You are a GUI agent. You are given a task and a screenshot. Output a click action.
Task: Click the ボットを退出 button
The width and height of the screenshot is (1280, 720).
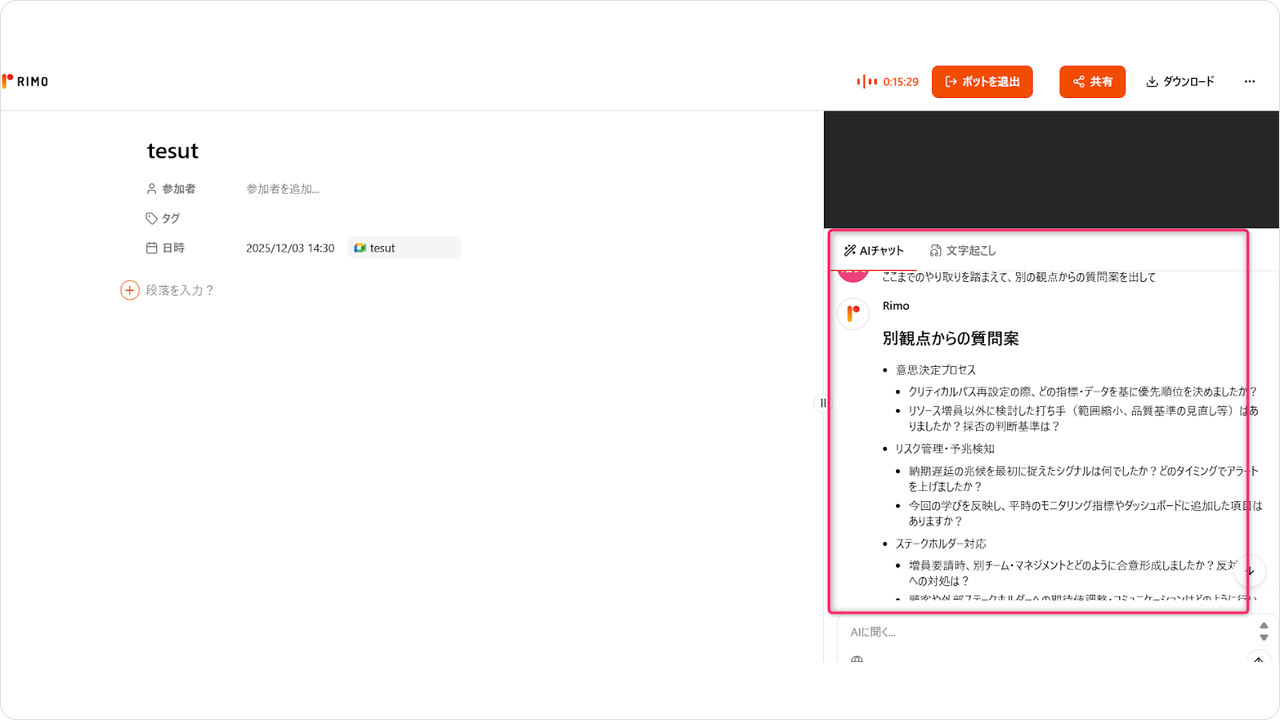(x=982, y=82)
